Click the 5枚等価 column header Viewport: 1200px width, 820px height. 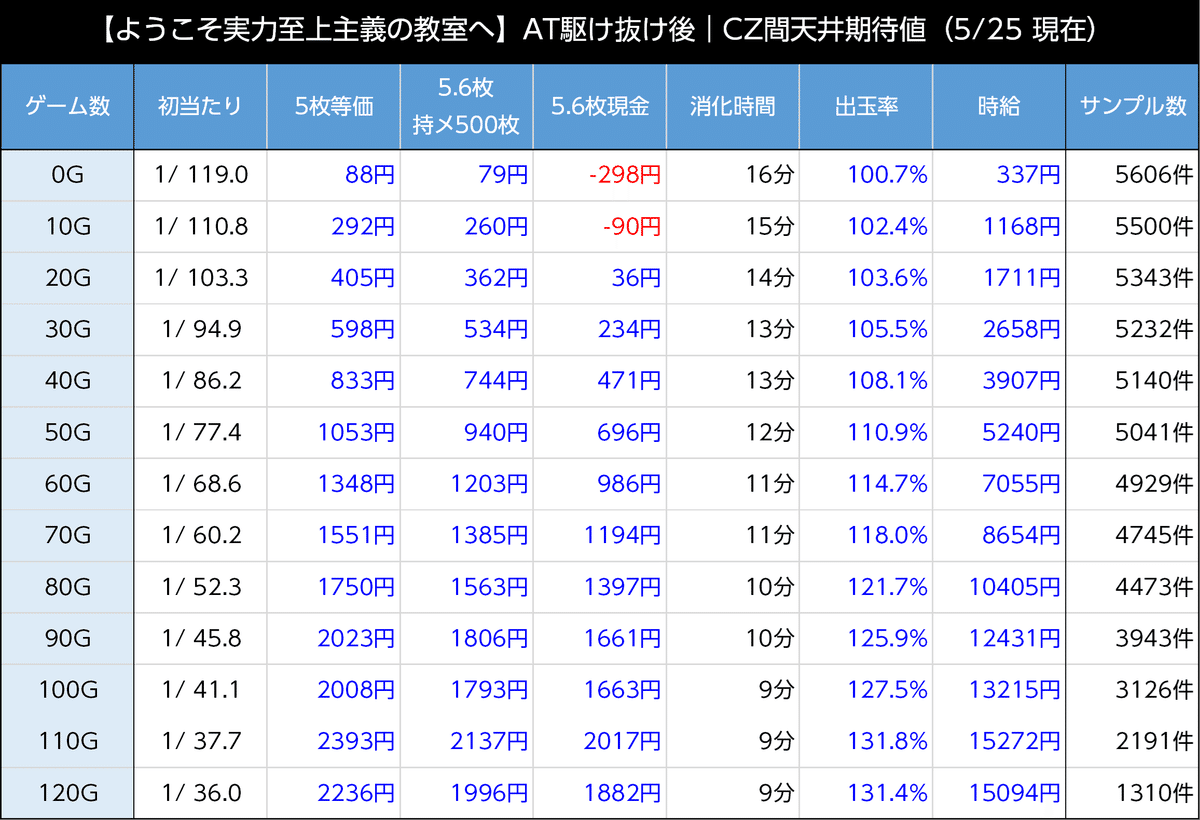pyautogui.click(x=333, y=107)
